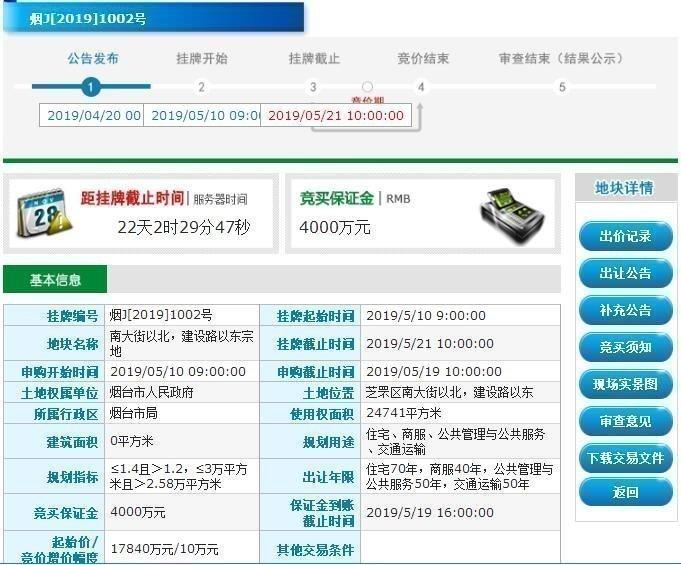Viewport: 681px width, 565px height.
Task: Click the 公告发布 stage label
Action: click(x=93, y=58)
